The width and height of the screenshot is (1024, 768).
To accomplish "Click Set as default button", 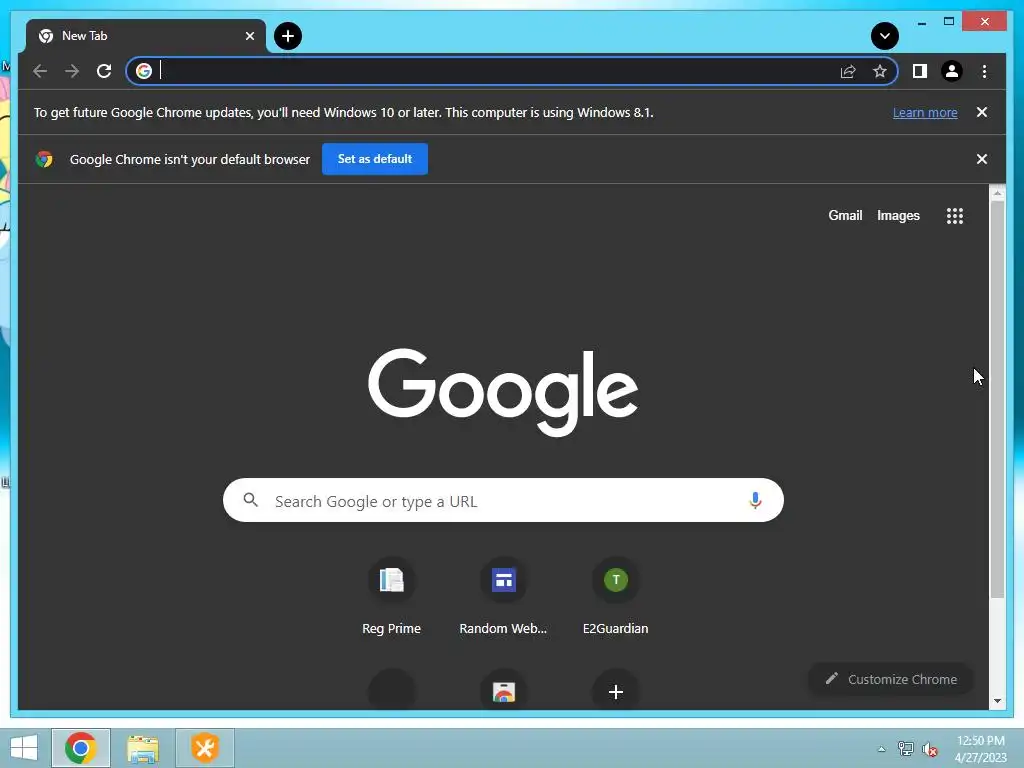I will coord(375,159).
